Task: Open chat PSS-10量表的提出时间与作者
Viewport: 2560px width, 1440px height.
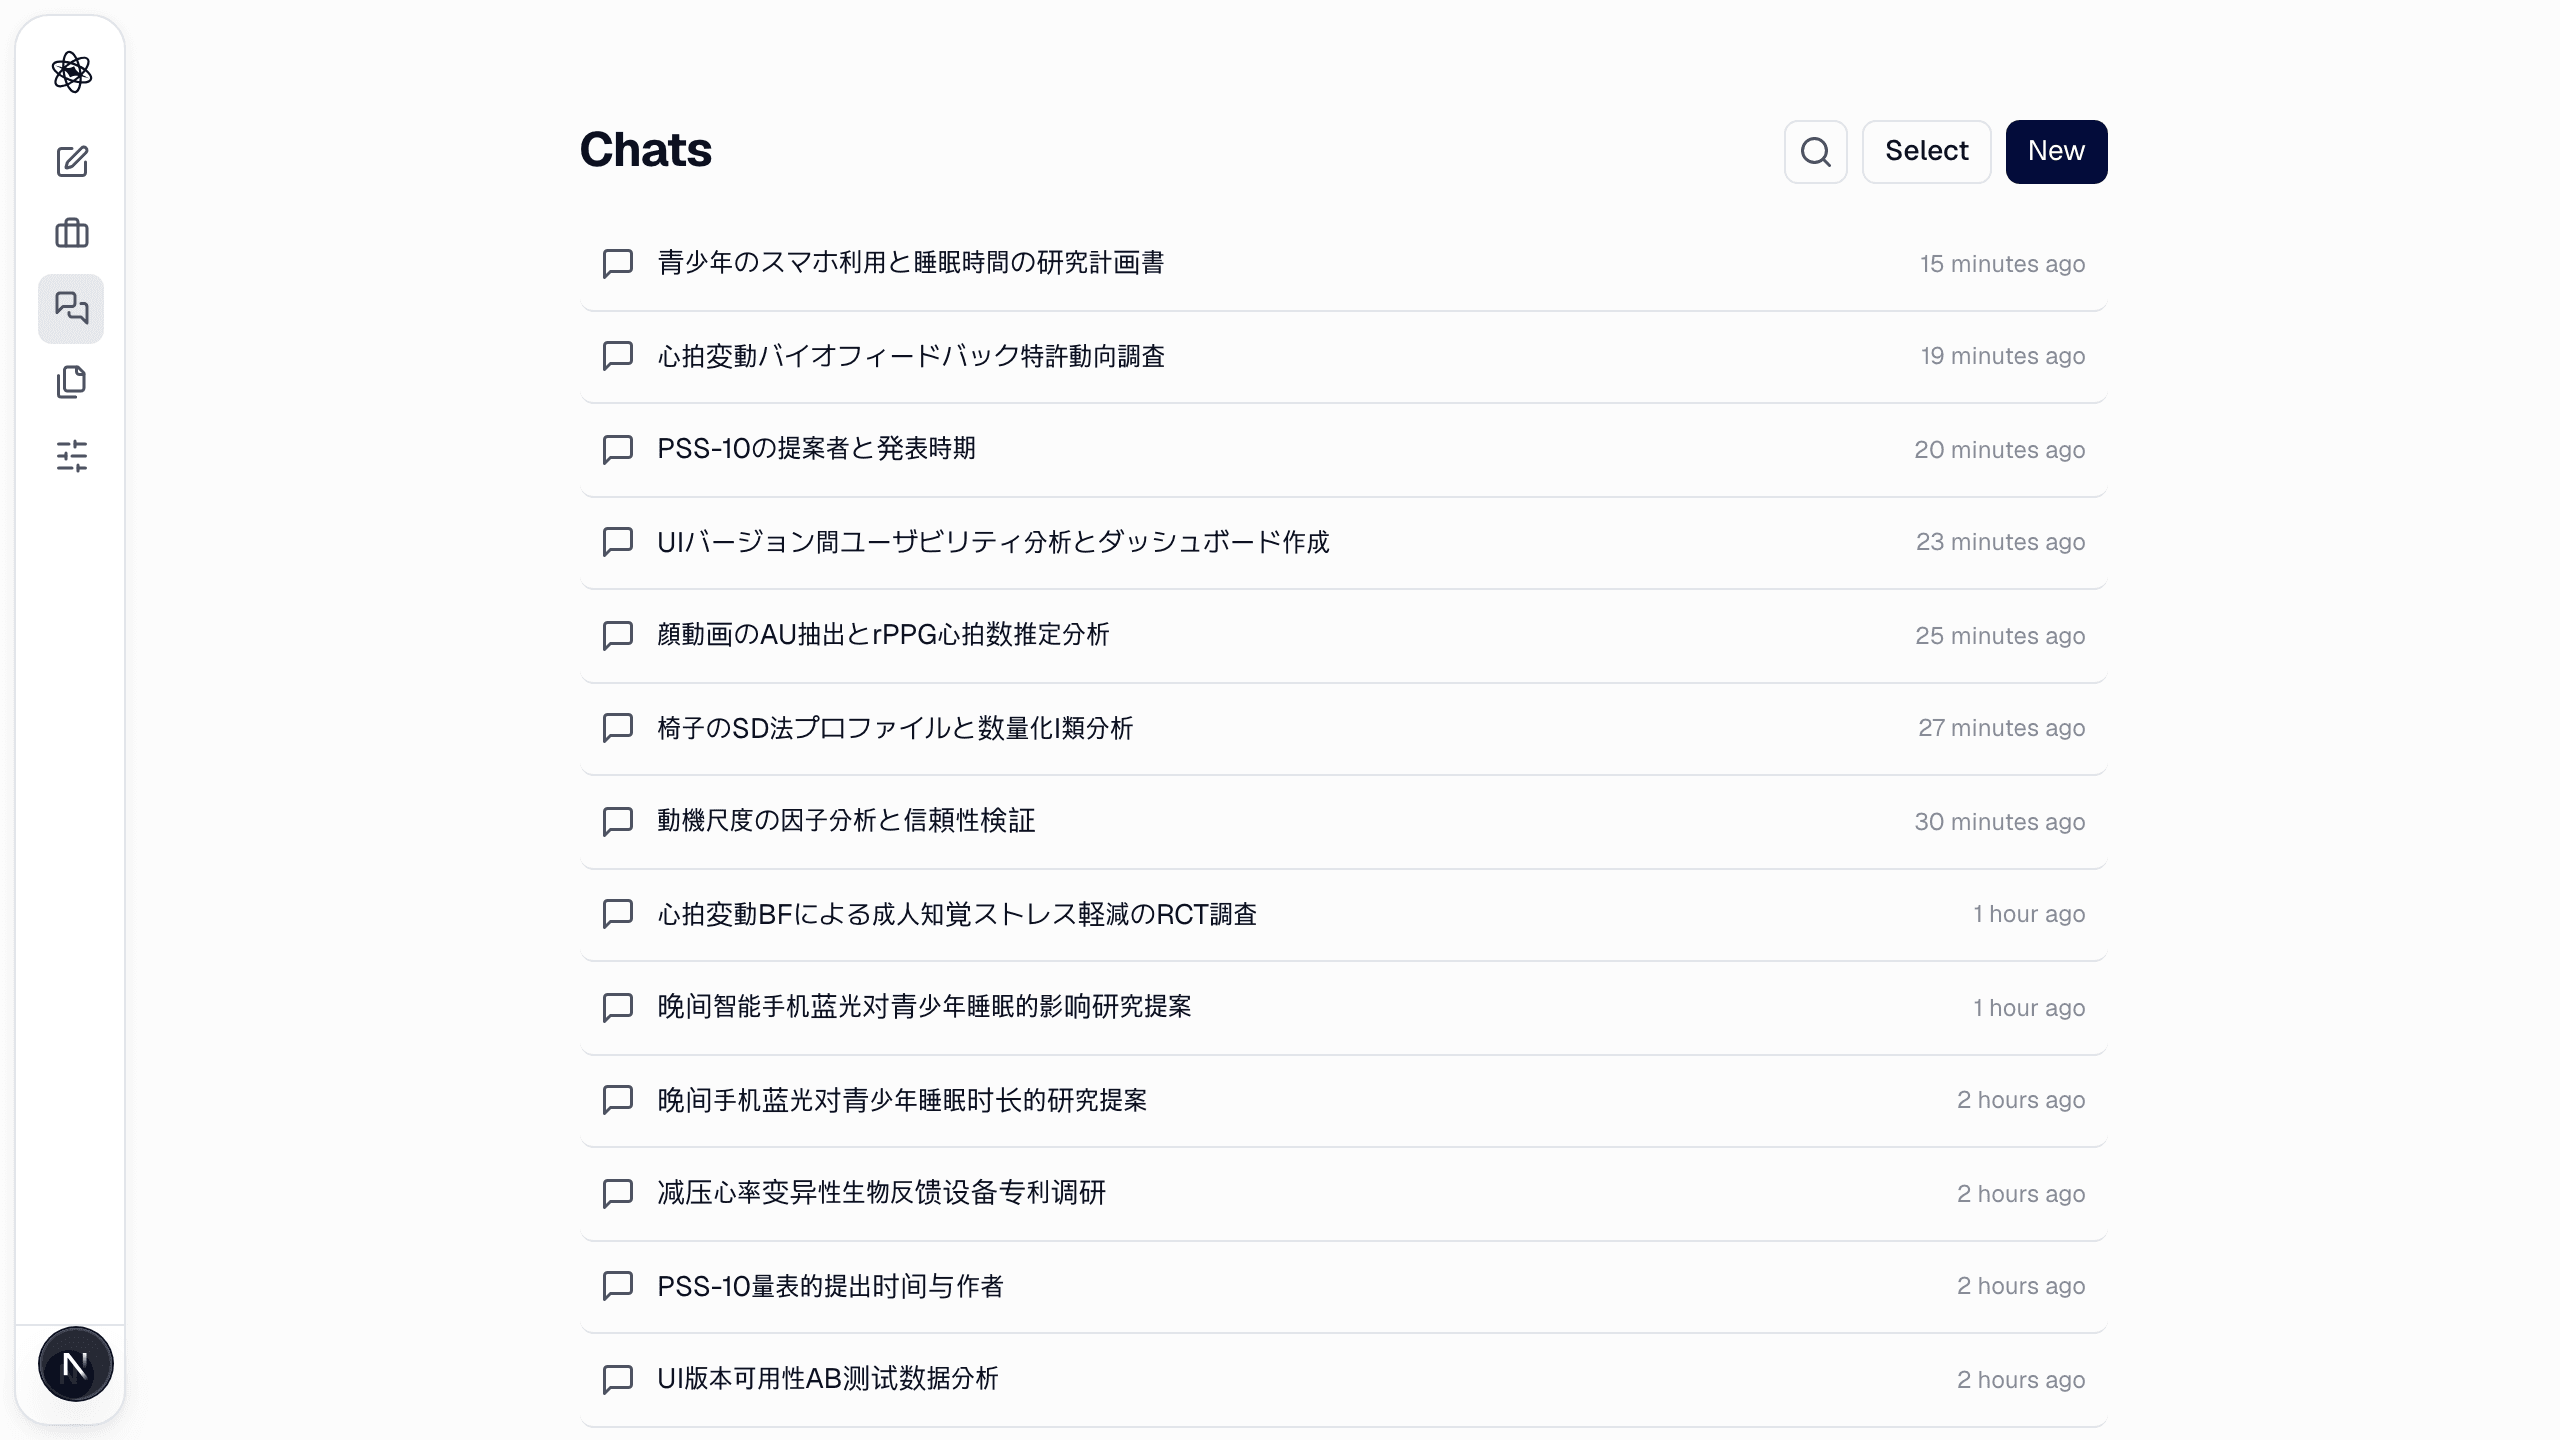Action: (1343, 1287)
